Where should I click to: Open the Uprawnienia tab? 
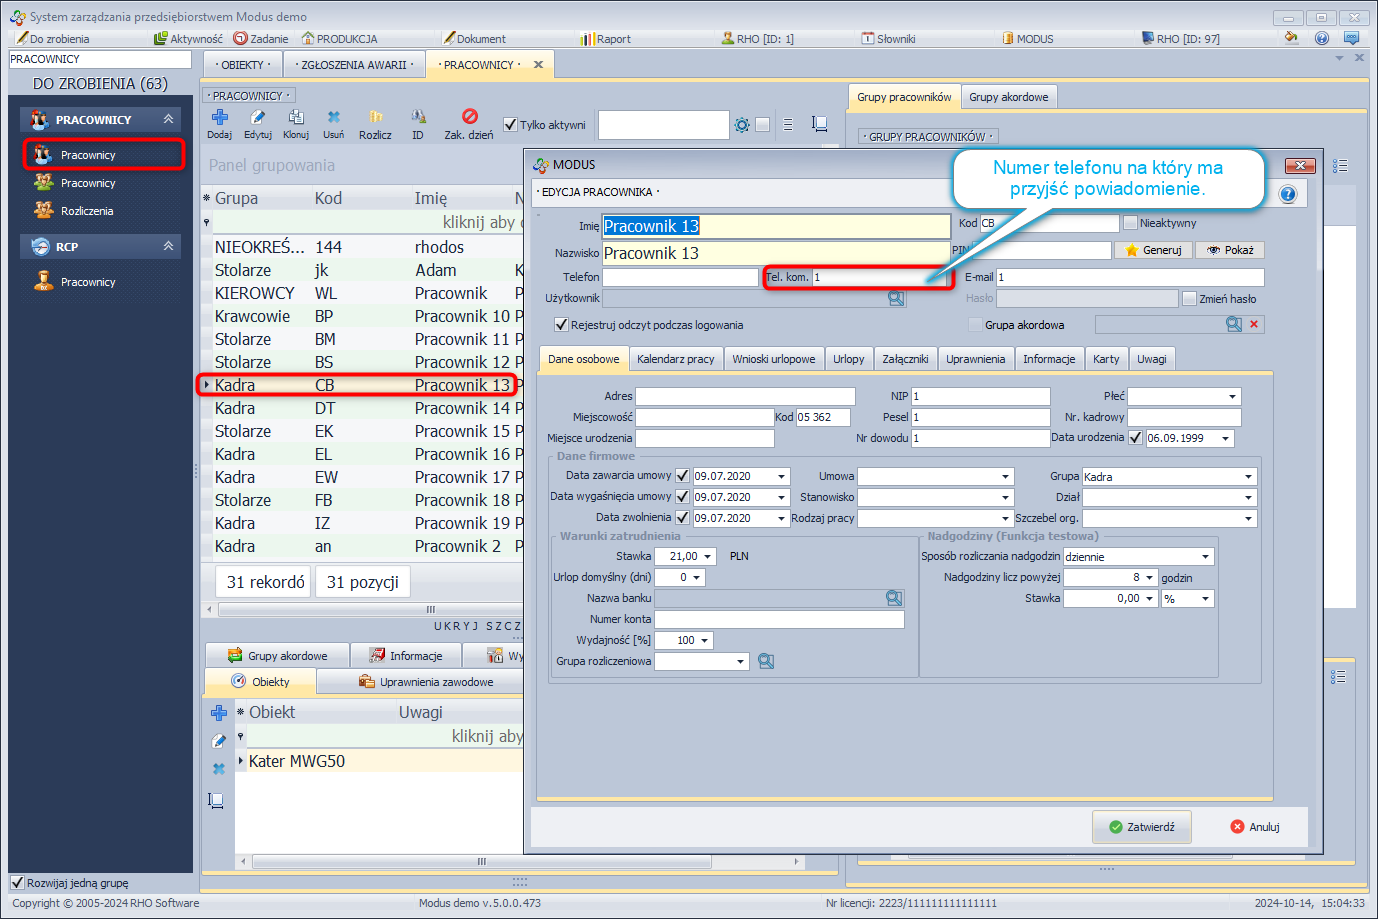coord(975,359)
